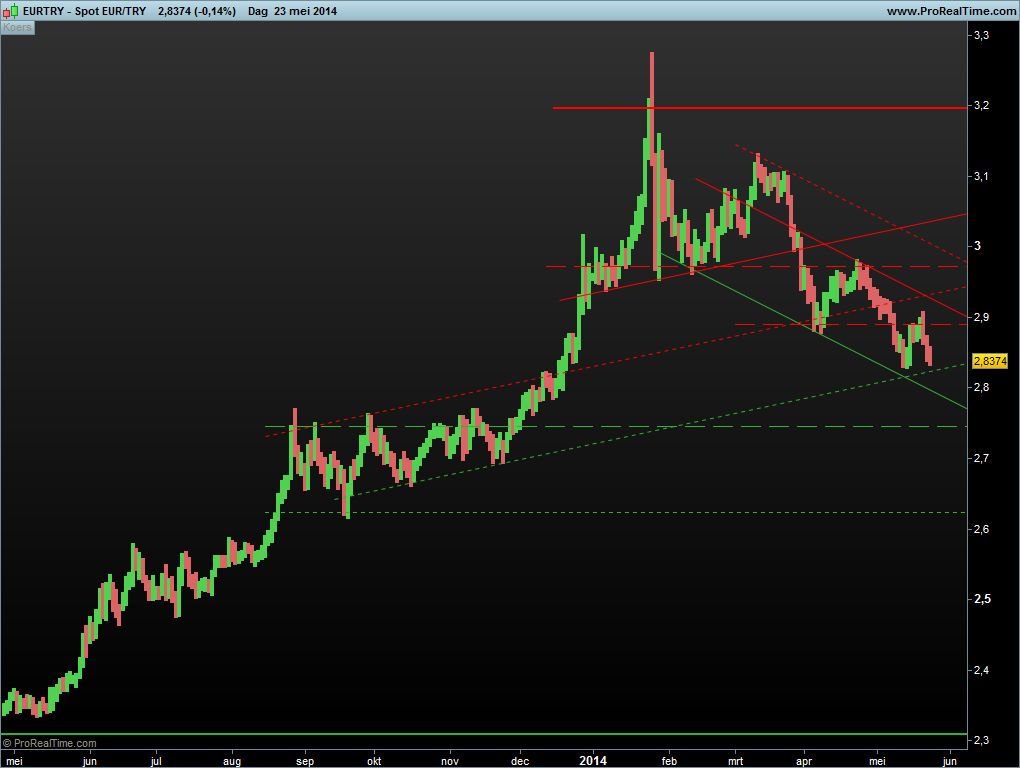The height and width of the screenshot is (768, 1020).
Task: Open the www.ProRealTime.com link
Action: [950, 10]
